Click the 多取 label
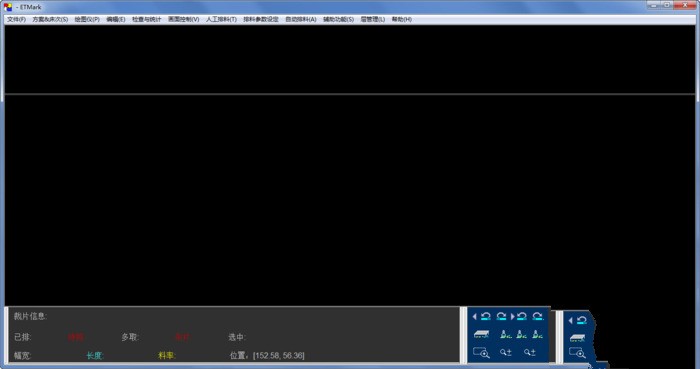700x369 pixels. (x=130, y=337)
